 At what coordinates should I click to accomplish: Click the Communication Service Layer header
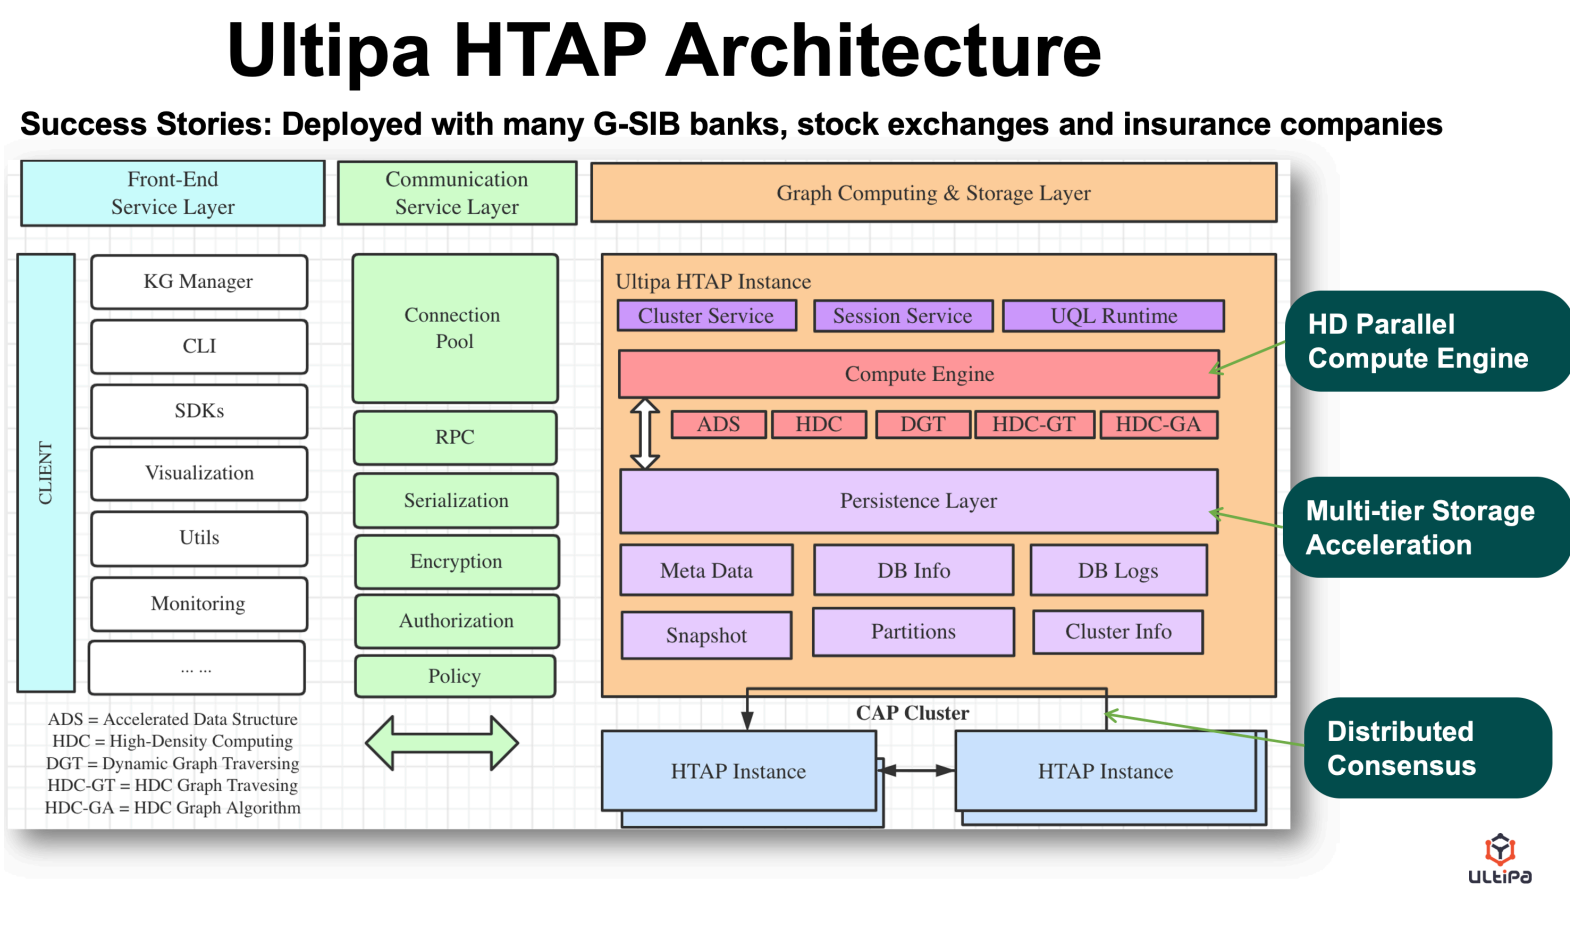(457, 193)
